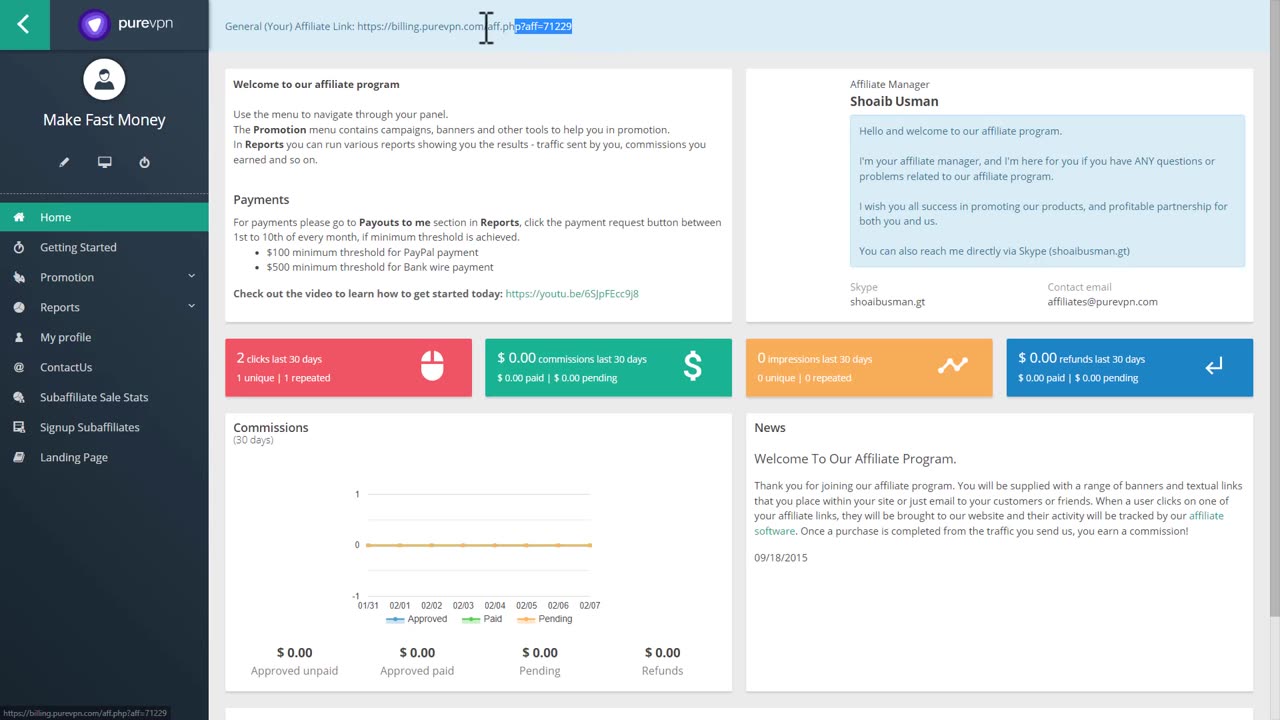Click the $500 minimum threshold Bank wire line
This screenshot has height=720, width=1280.
(x=380, y=268)
